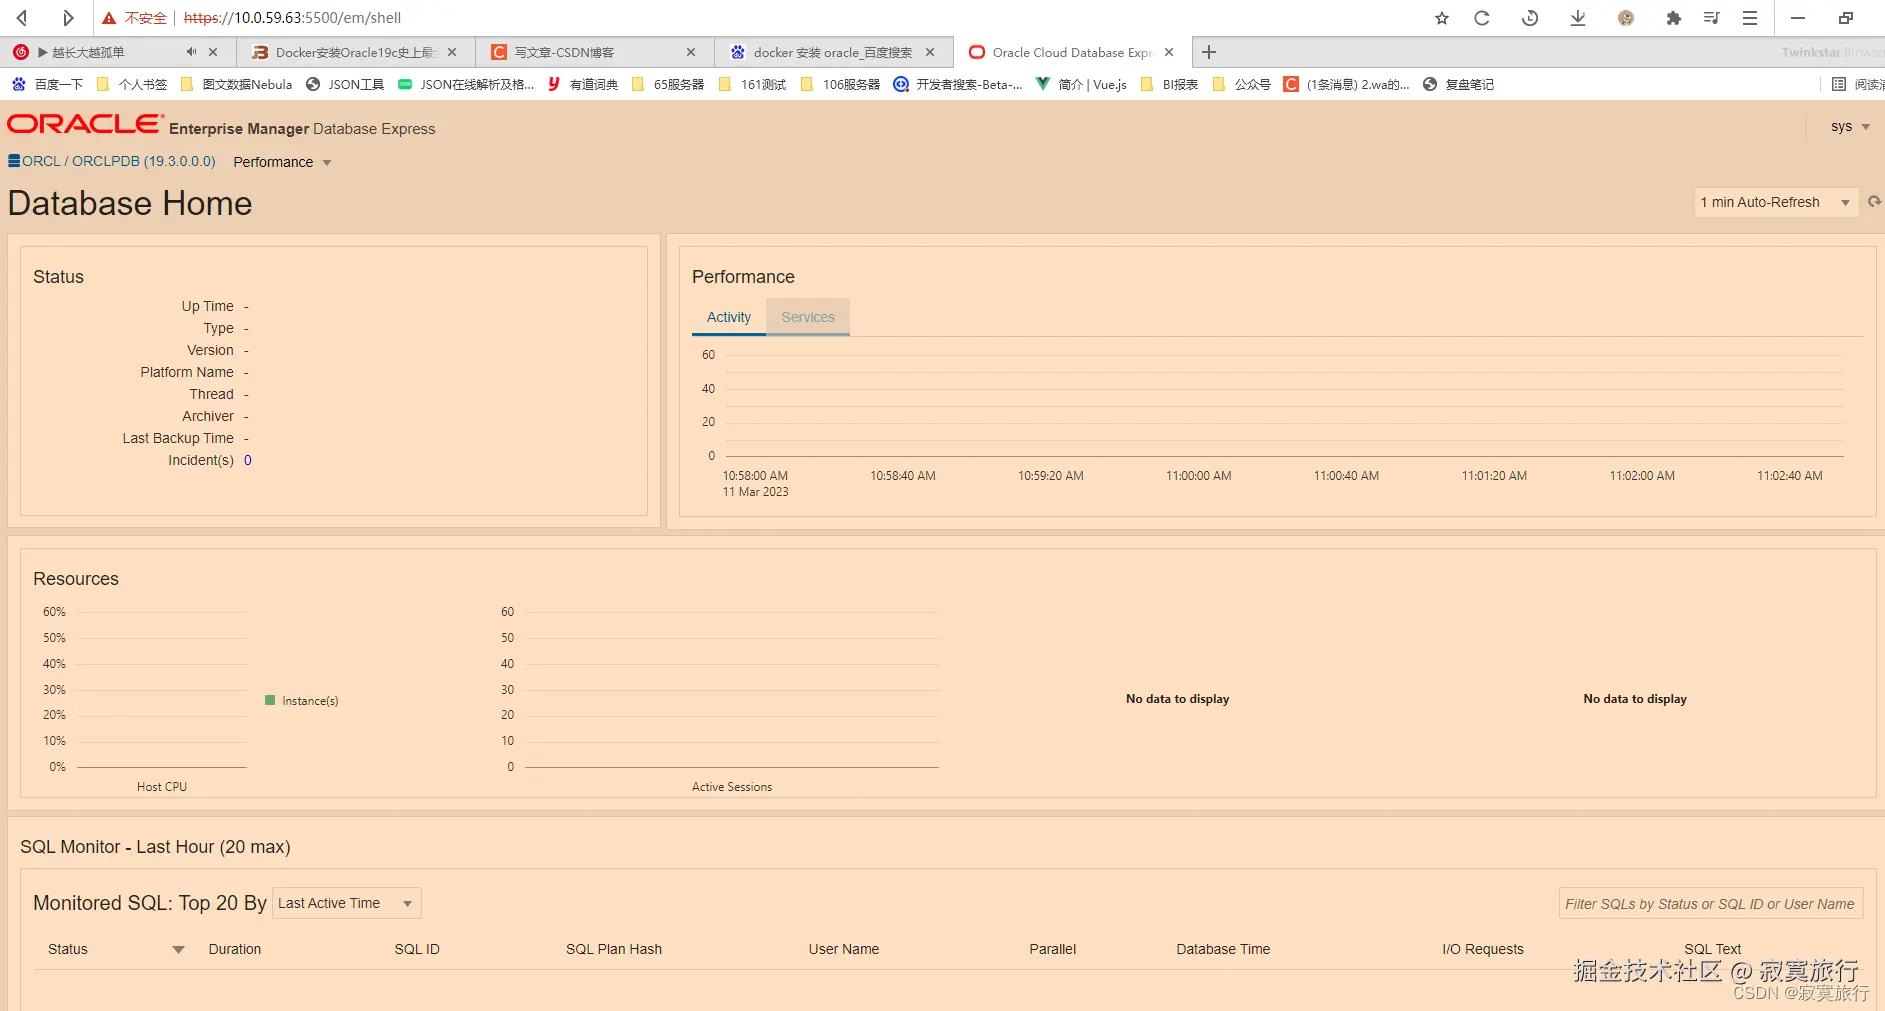Open the Status column filter arrow

pos(178,949)
